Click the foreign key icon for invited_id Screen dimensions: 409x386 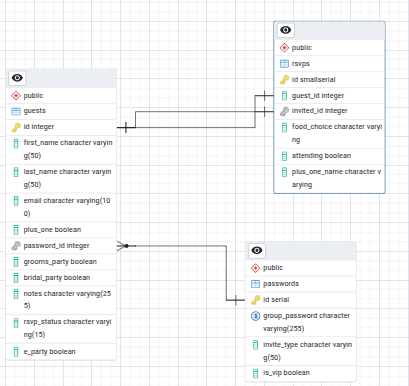click(284, 111)
